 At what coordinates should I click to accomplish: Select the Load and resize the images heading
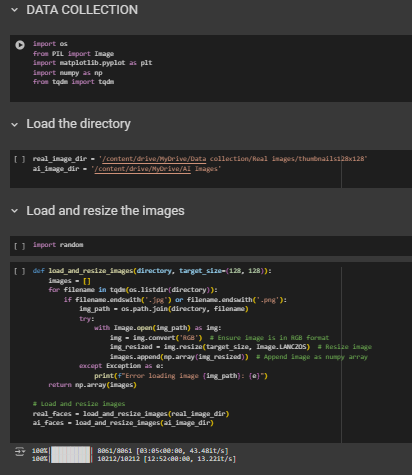pos(105,211)
